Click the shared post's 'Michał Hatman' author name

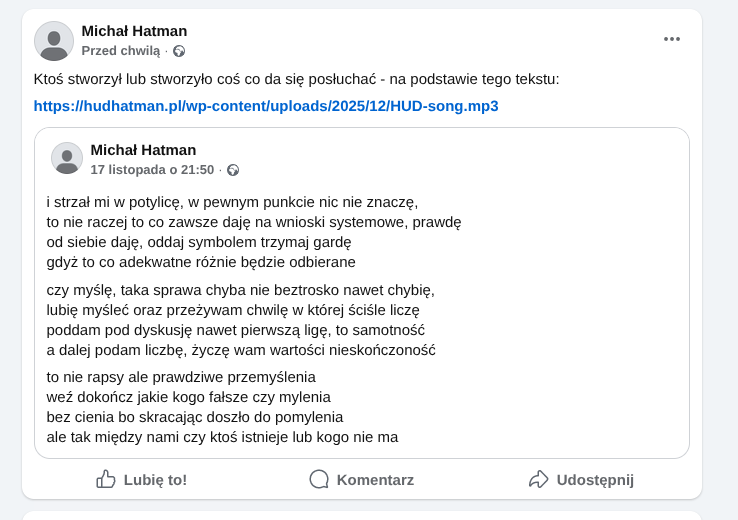click(143, 150)
